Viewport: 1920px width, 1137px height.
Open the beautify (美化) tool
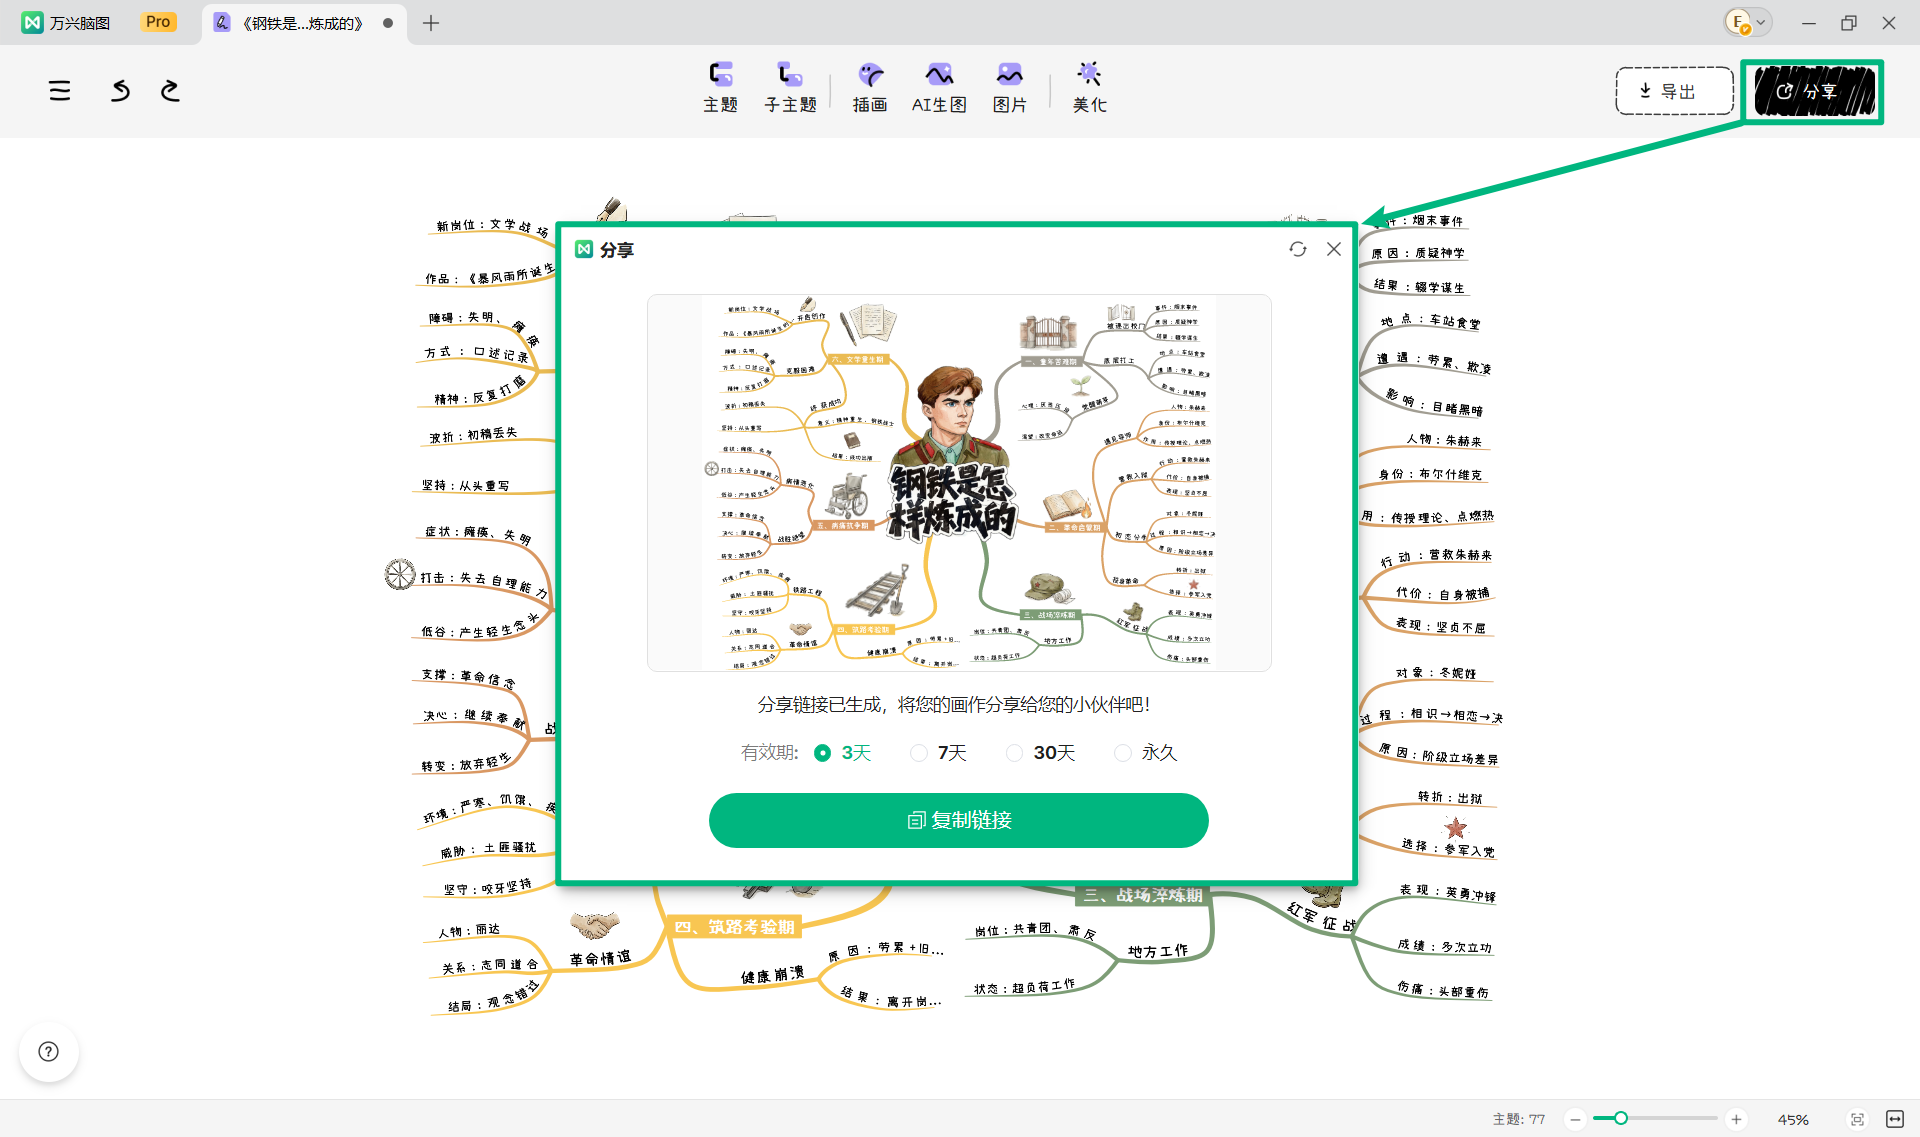[x=1089, y=88]
